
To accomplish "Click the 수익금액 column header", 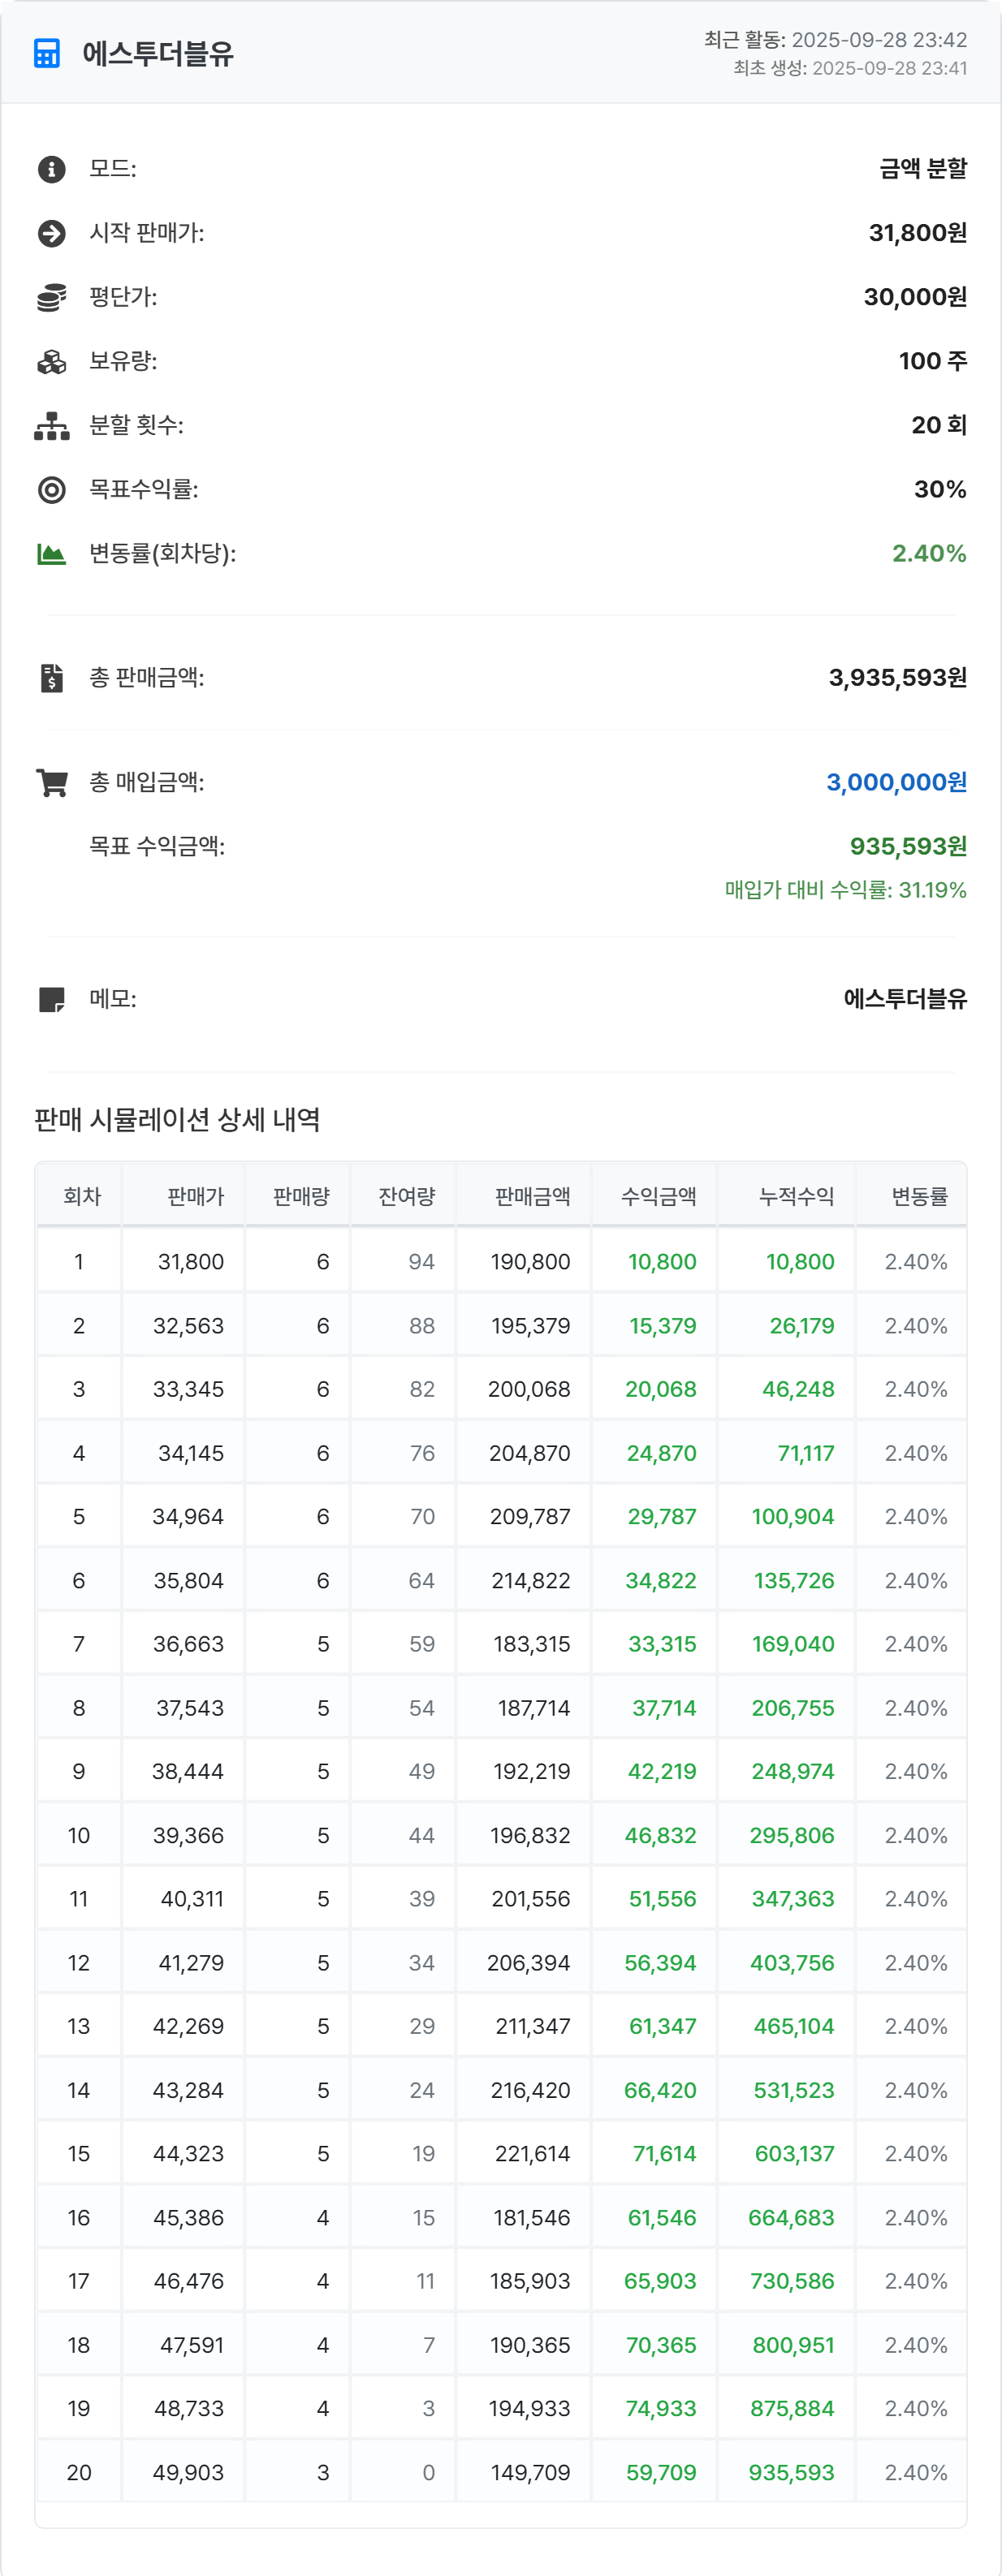I will point(658,1196).
